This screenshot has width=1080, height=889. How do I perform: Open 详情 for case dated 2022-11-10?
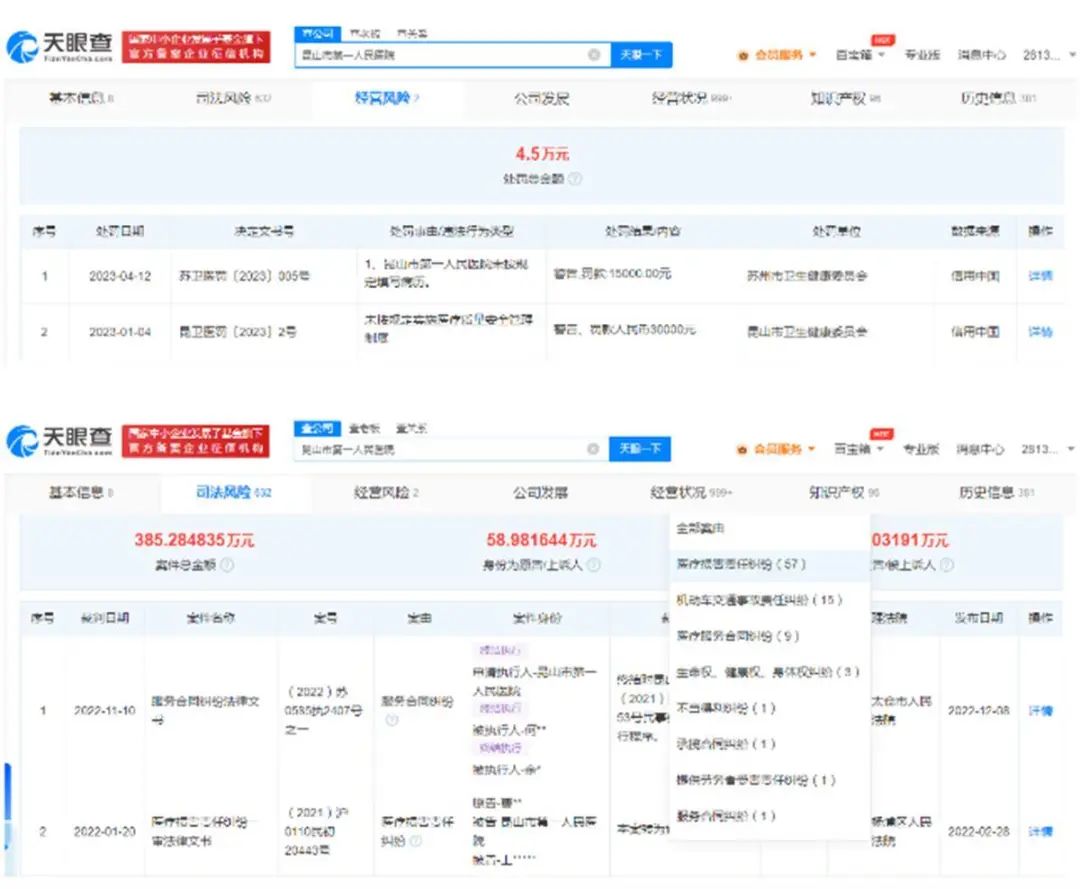click(1040, 711)
